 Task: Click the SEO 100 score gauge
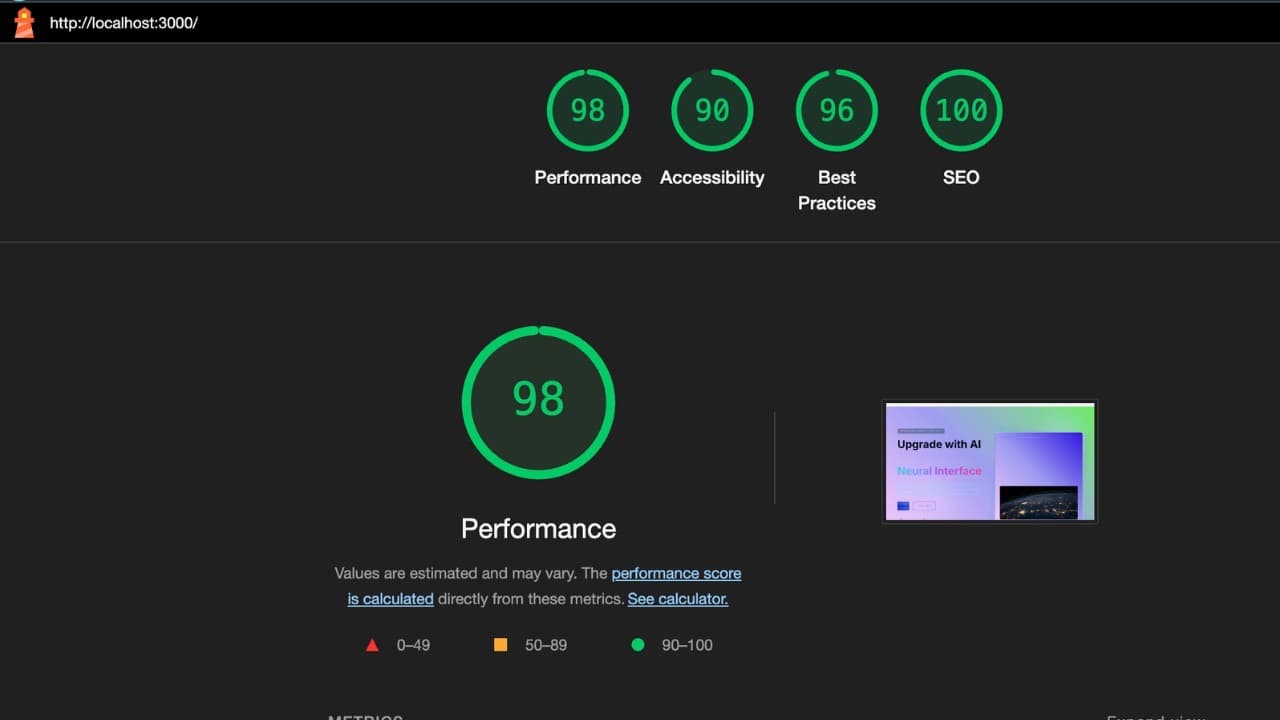[960, 110]
